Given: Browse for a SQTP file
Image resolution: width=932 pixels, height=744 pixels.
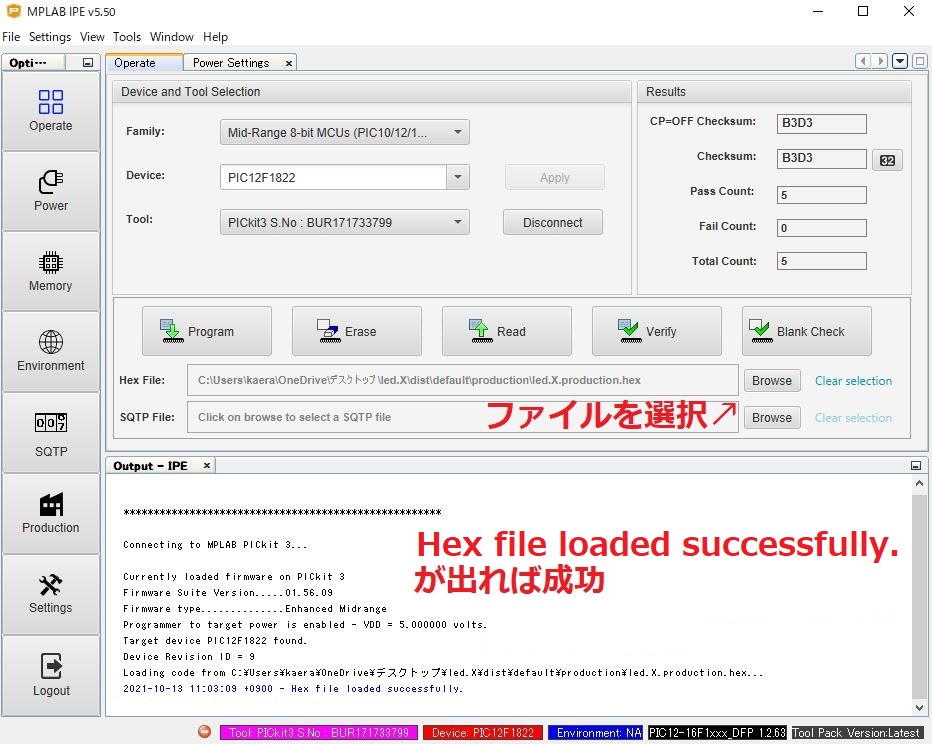Looking at the screenshot, I should pos(772,417).
